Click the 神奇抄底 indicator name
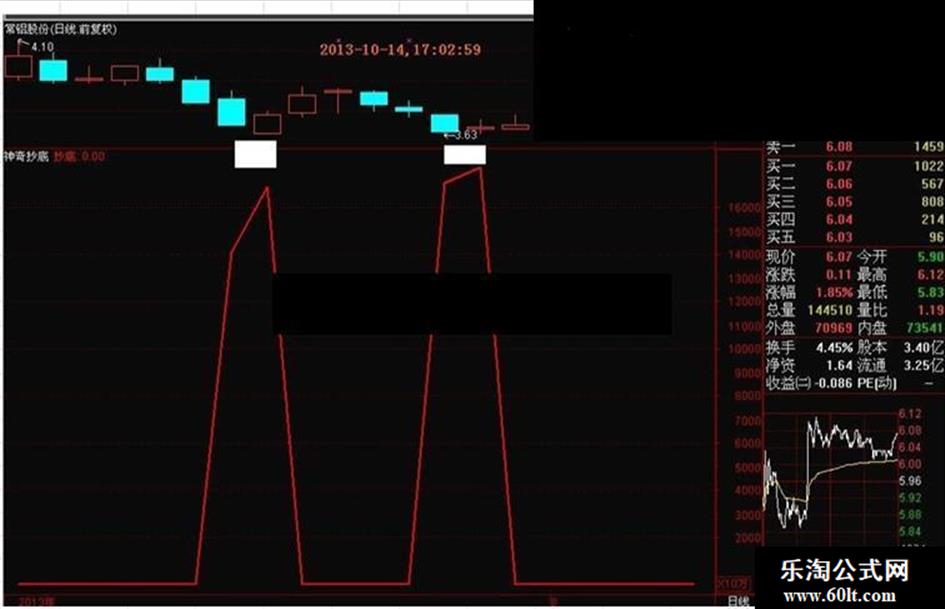Viewport: 945px width, 609px height. [x=26, y=157]
